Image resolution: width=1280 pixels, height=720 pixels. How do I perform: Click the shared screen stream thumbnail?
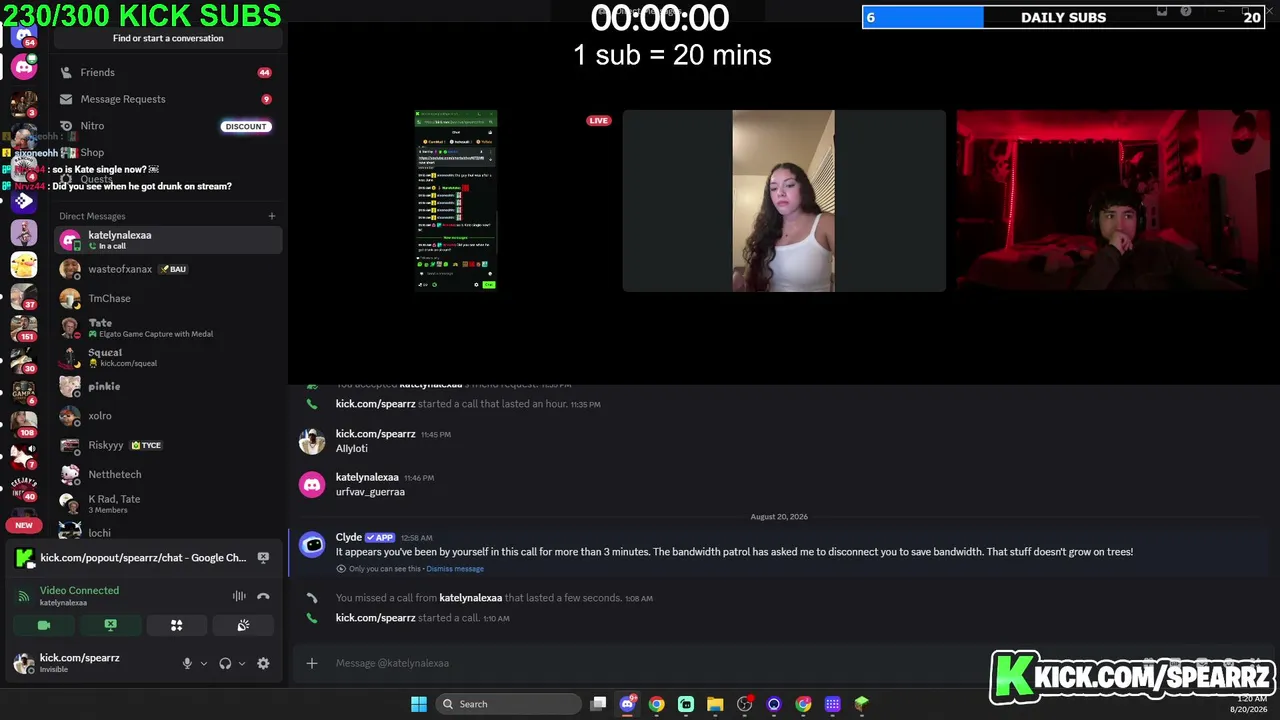point(456,200)
